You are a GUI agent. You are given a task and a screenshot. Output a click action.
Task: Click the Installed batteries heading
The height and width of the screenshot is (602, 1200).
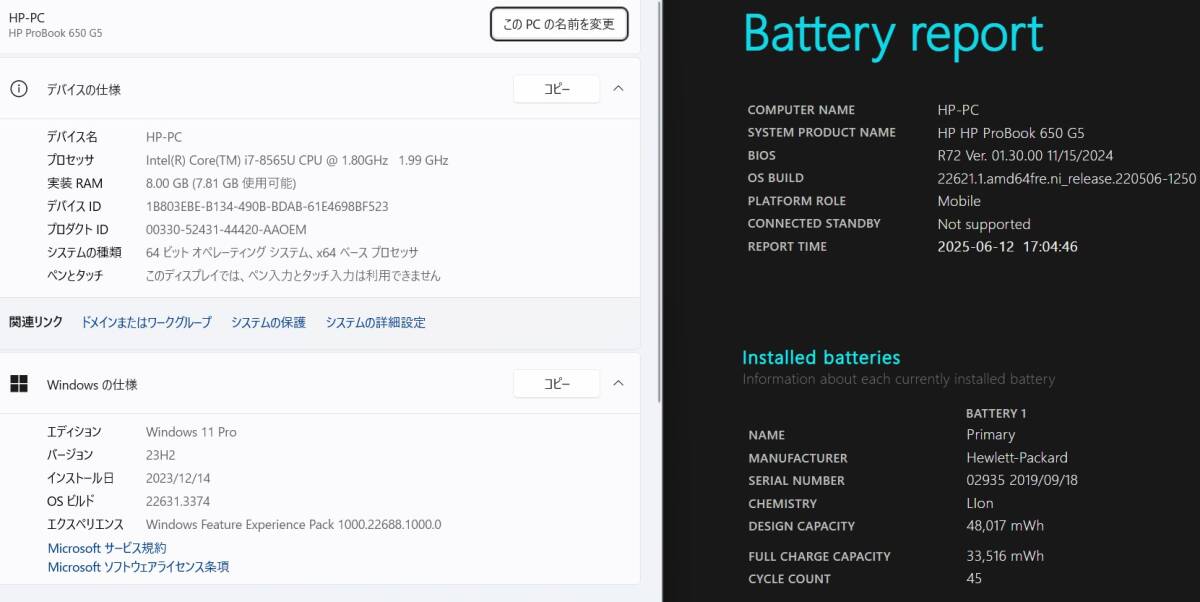[x=821, y=357]
